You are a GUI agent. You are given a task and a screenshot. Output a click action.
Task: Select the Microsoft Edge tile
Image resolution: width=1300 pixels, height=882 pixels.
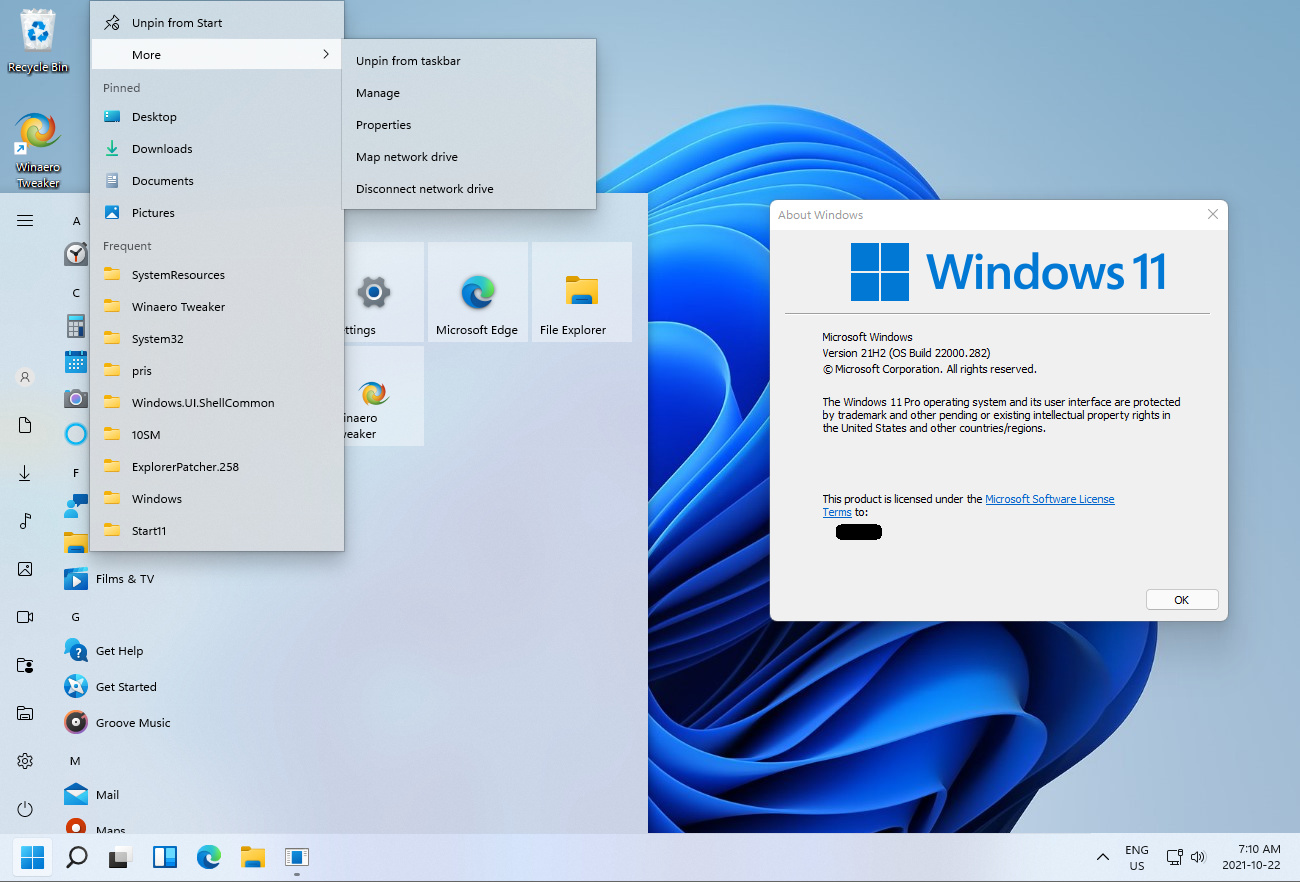[477, 292]
